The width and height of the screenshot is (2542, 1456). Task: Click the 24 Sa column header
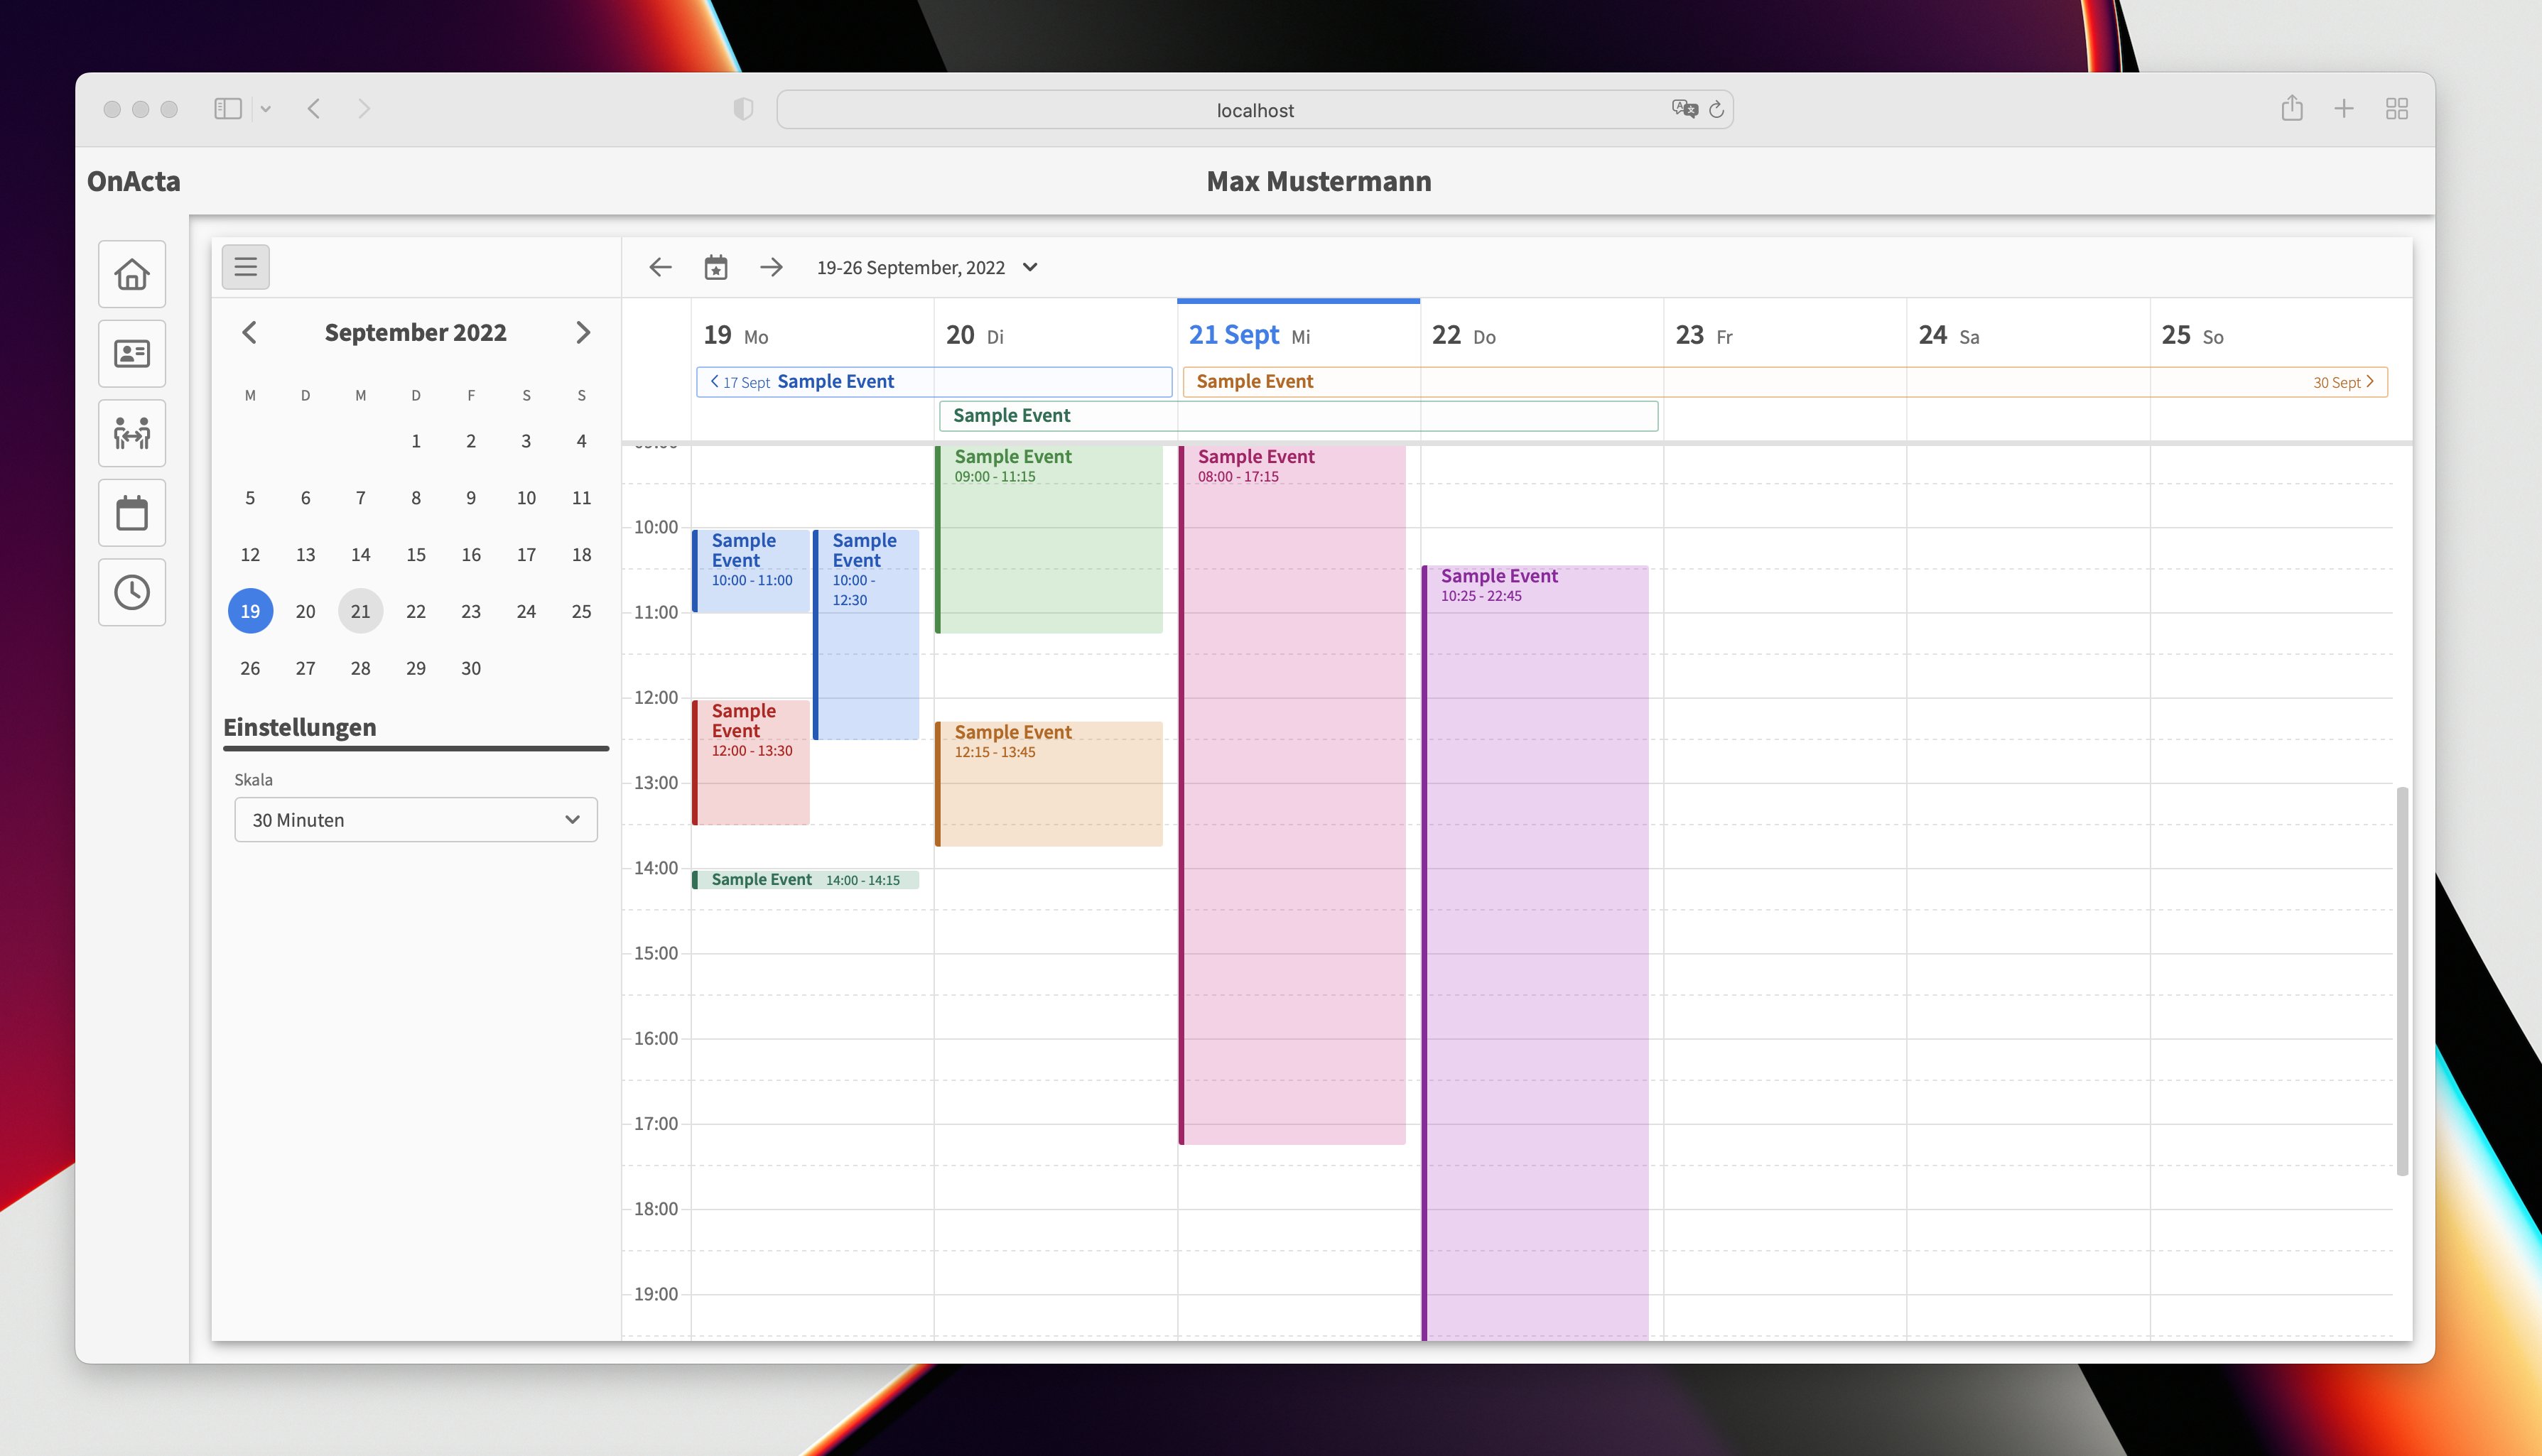click(x=1948, y=336)
